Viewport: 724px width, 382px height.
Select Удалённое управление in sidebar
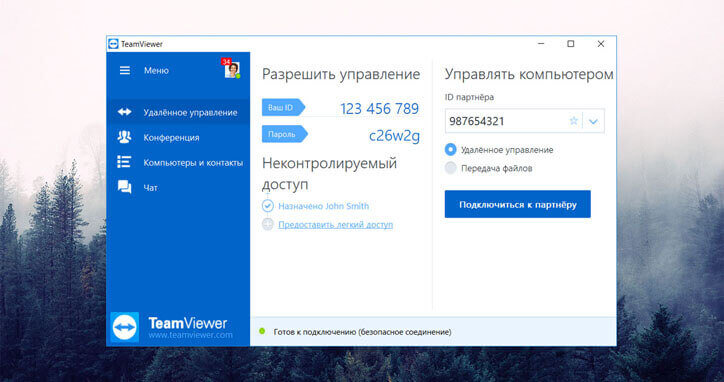pos(178,112)
